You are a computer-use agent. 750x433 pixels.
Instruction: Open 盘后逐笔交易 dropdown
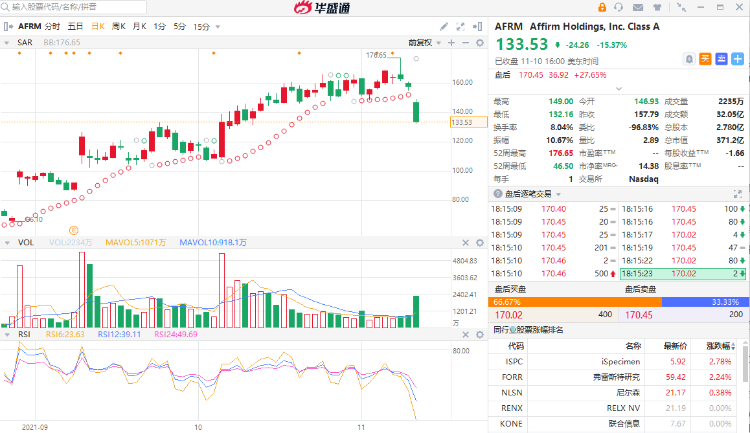pyautogui.click(x=558, y=194)
